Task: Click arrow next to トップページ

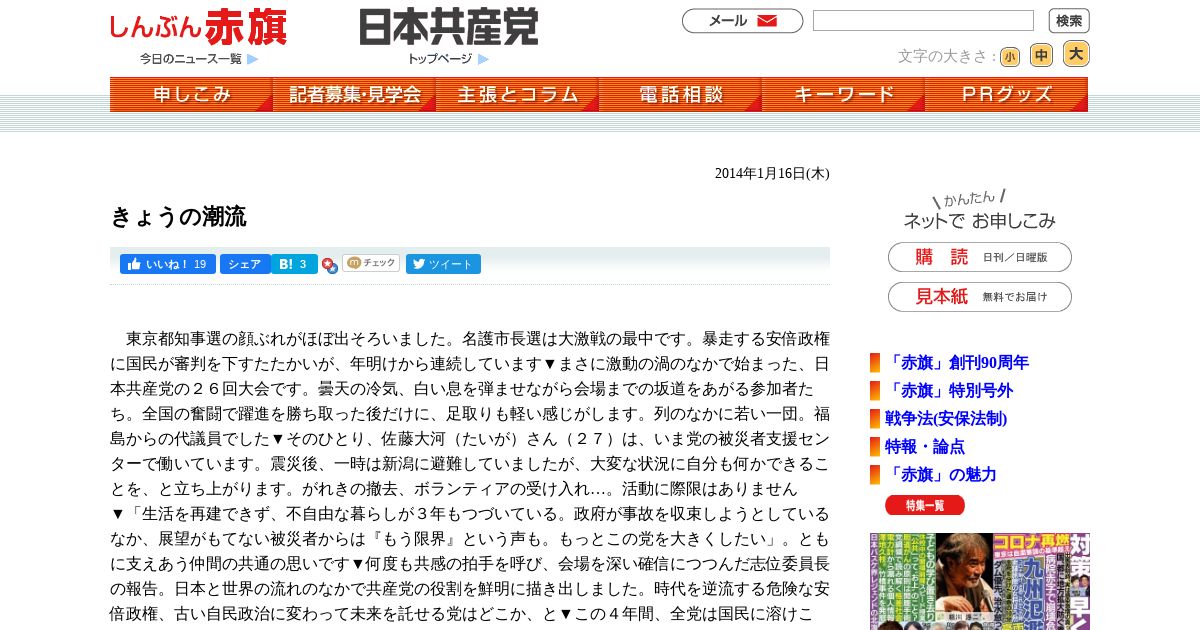Action: pyautogui.click(x=484, y=59)
